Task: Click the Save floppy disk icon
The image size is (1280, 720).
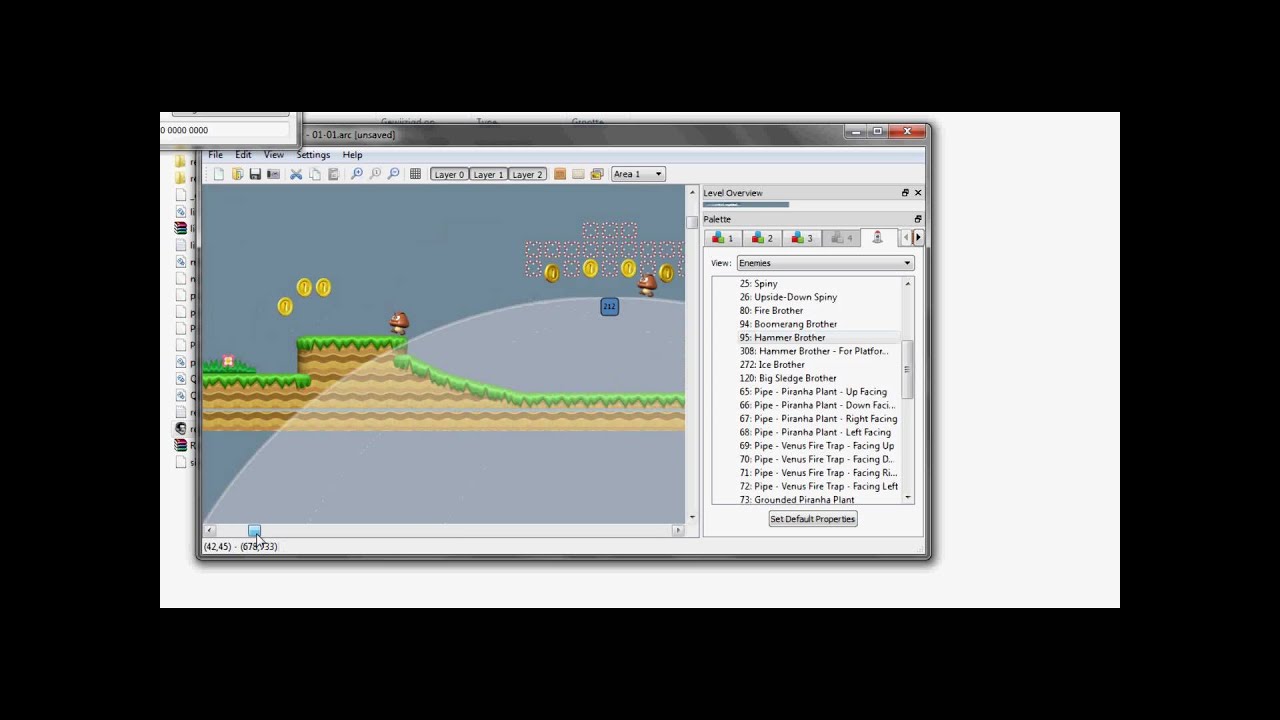Action: tap(255, 174)
